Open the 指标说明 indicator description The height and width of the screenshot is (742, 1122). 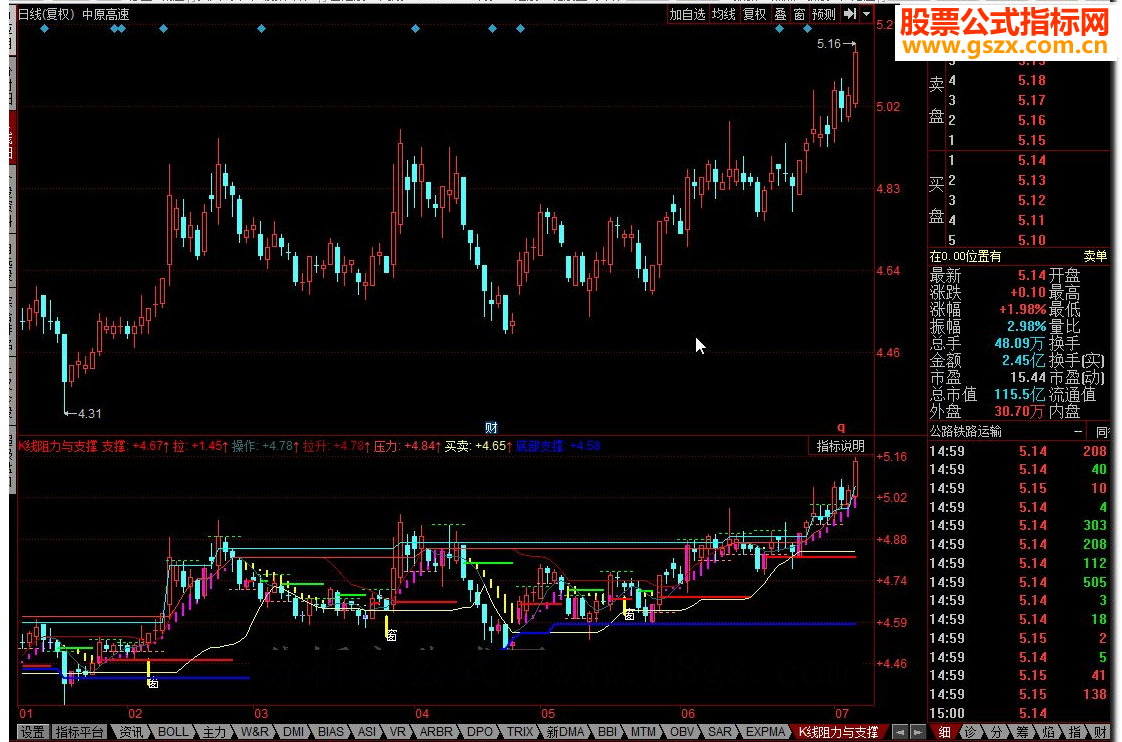pyautogui.click(x=840, y=446)
